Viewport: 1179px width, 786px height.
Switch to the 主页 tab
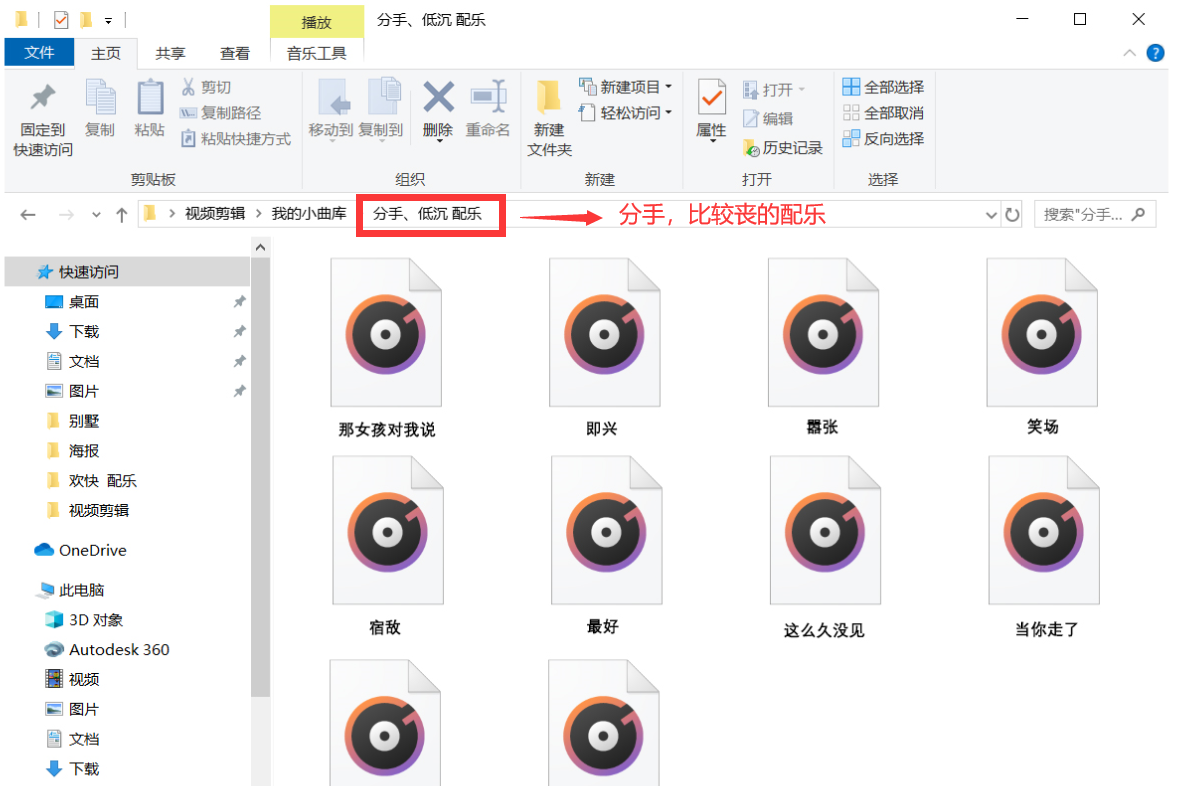coord(105,53)
